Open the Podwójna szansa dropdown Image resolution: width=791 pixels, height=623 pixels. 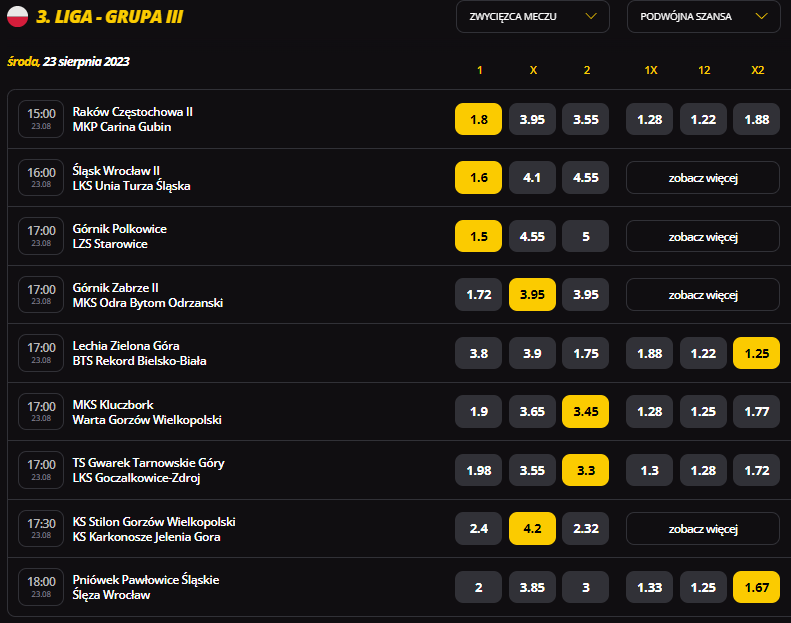(704, 17)
